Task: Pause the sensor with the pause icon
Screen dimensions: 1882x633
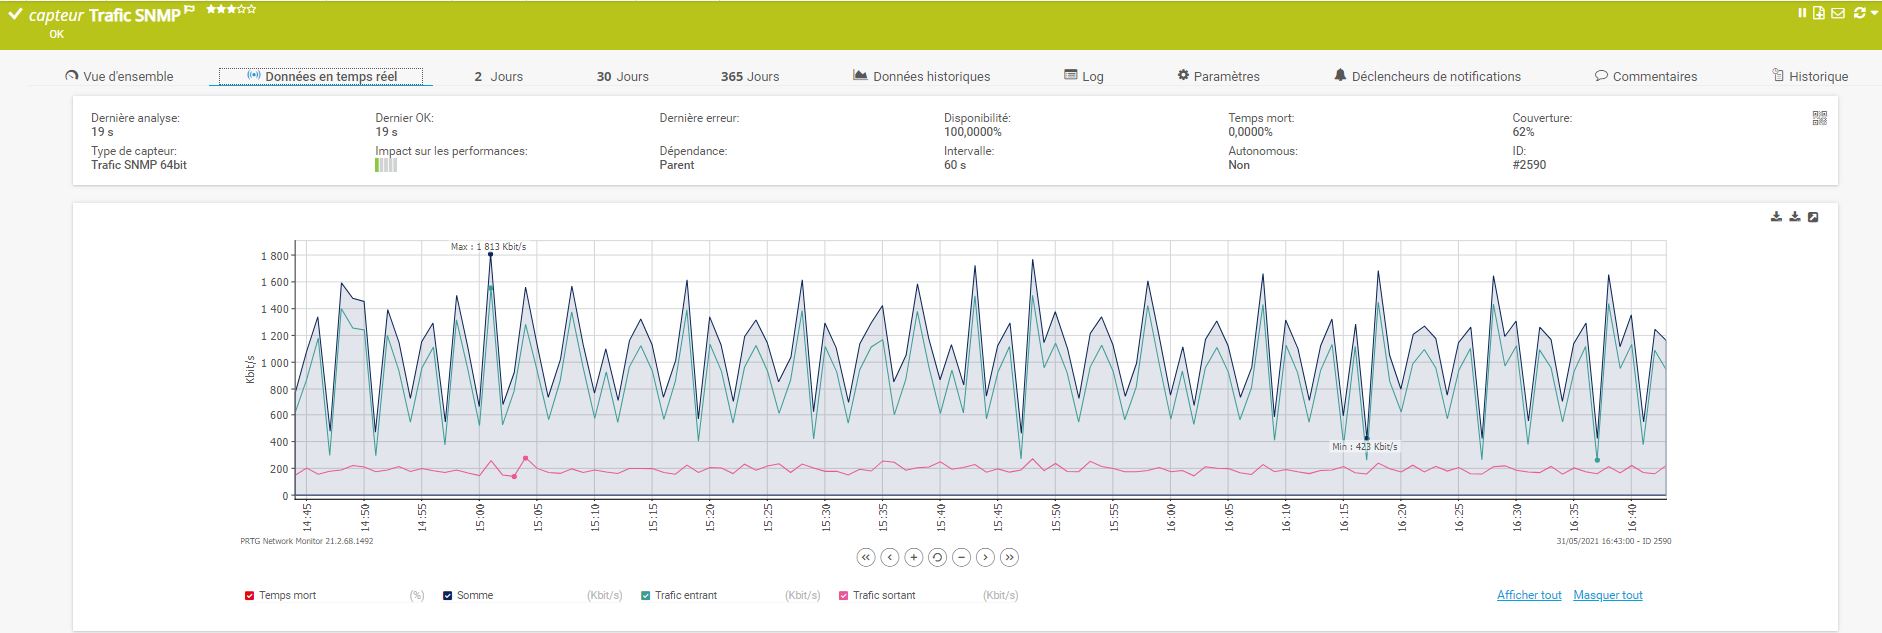Action: point(1802,13)
